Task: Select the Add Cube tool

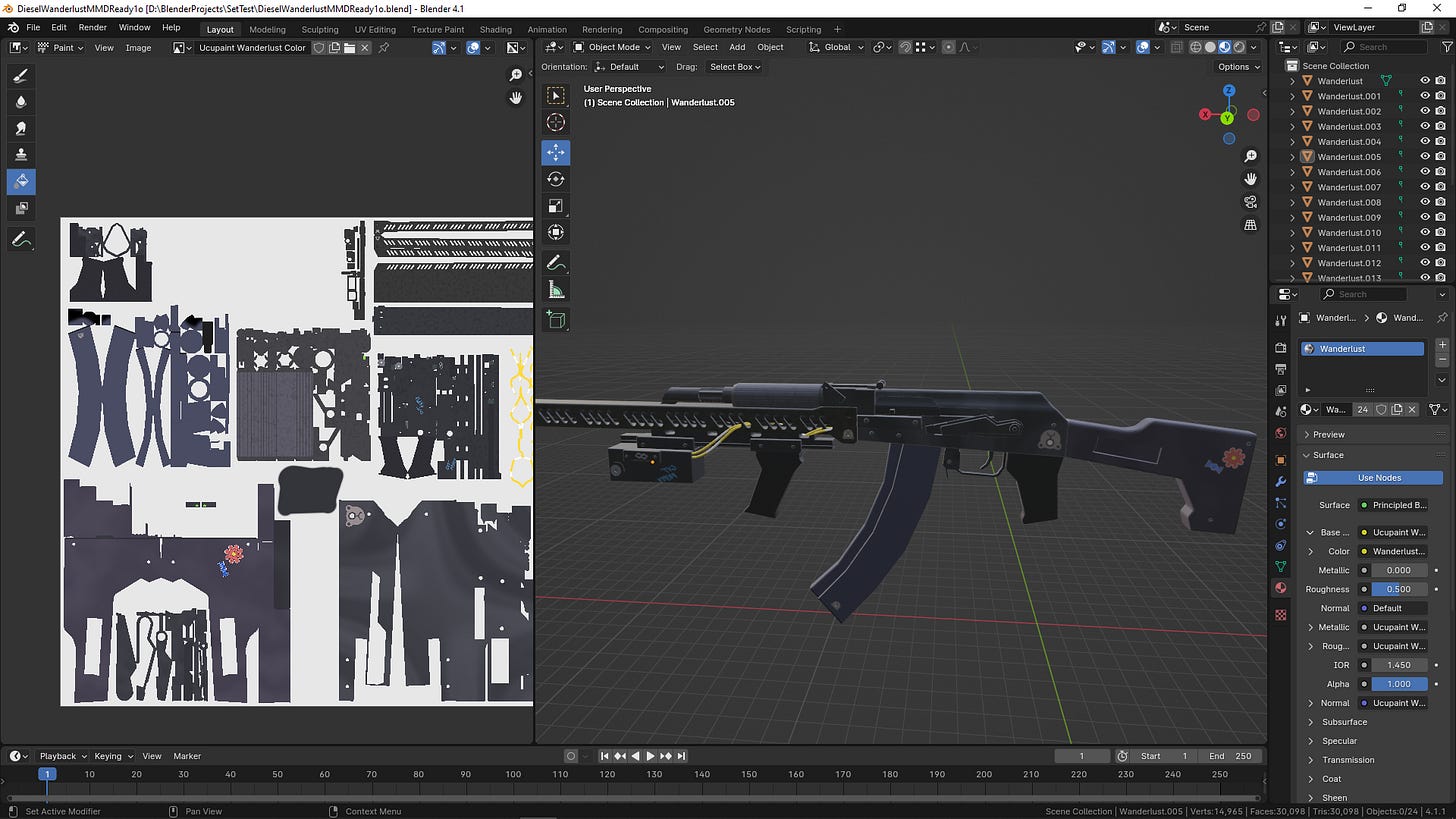Action: 556,319
